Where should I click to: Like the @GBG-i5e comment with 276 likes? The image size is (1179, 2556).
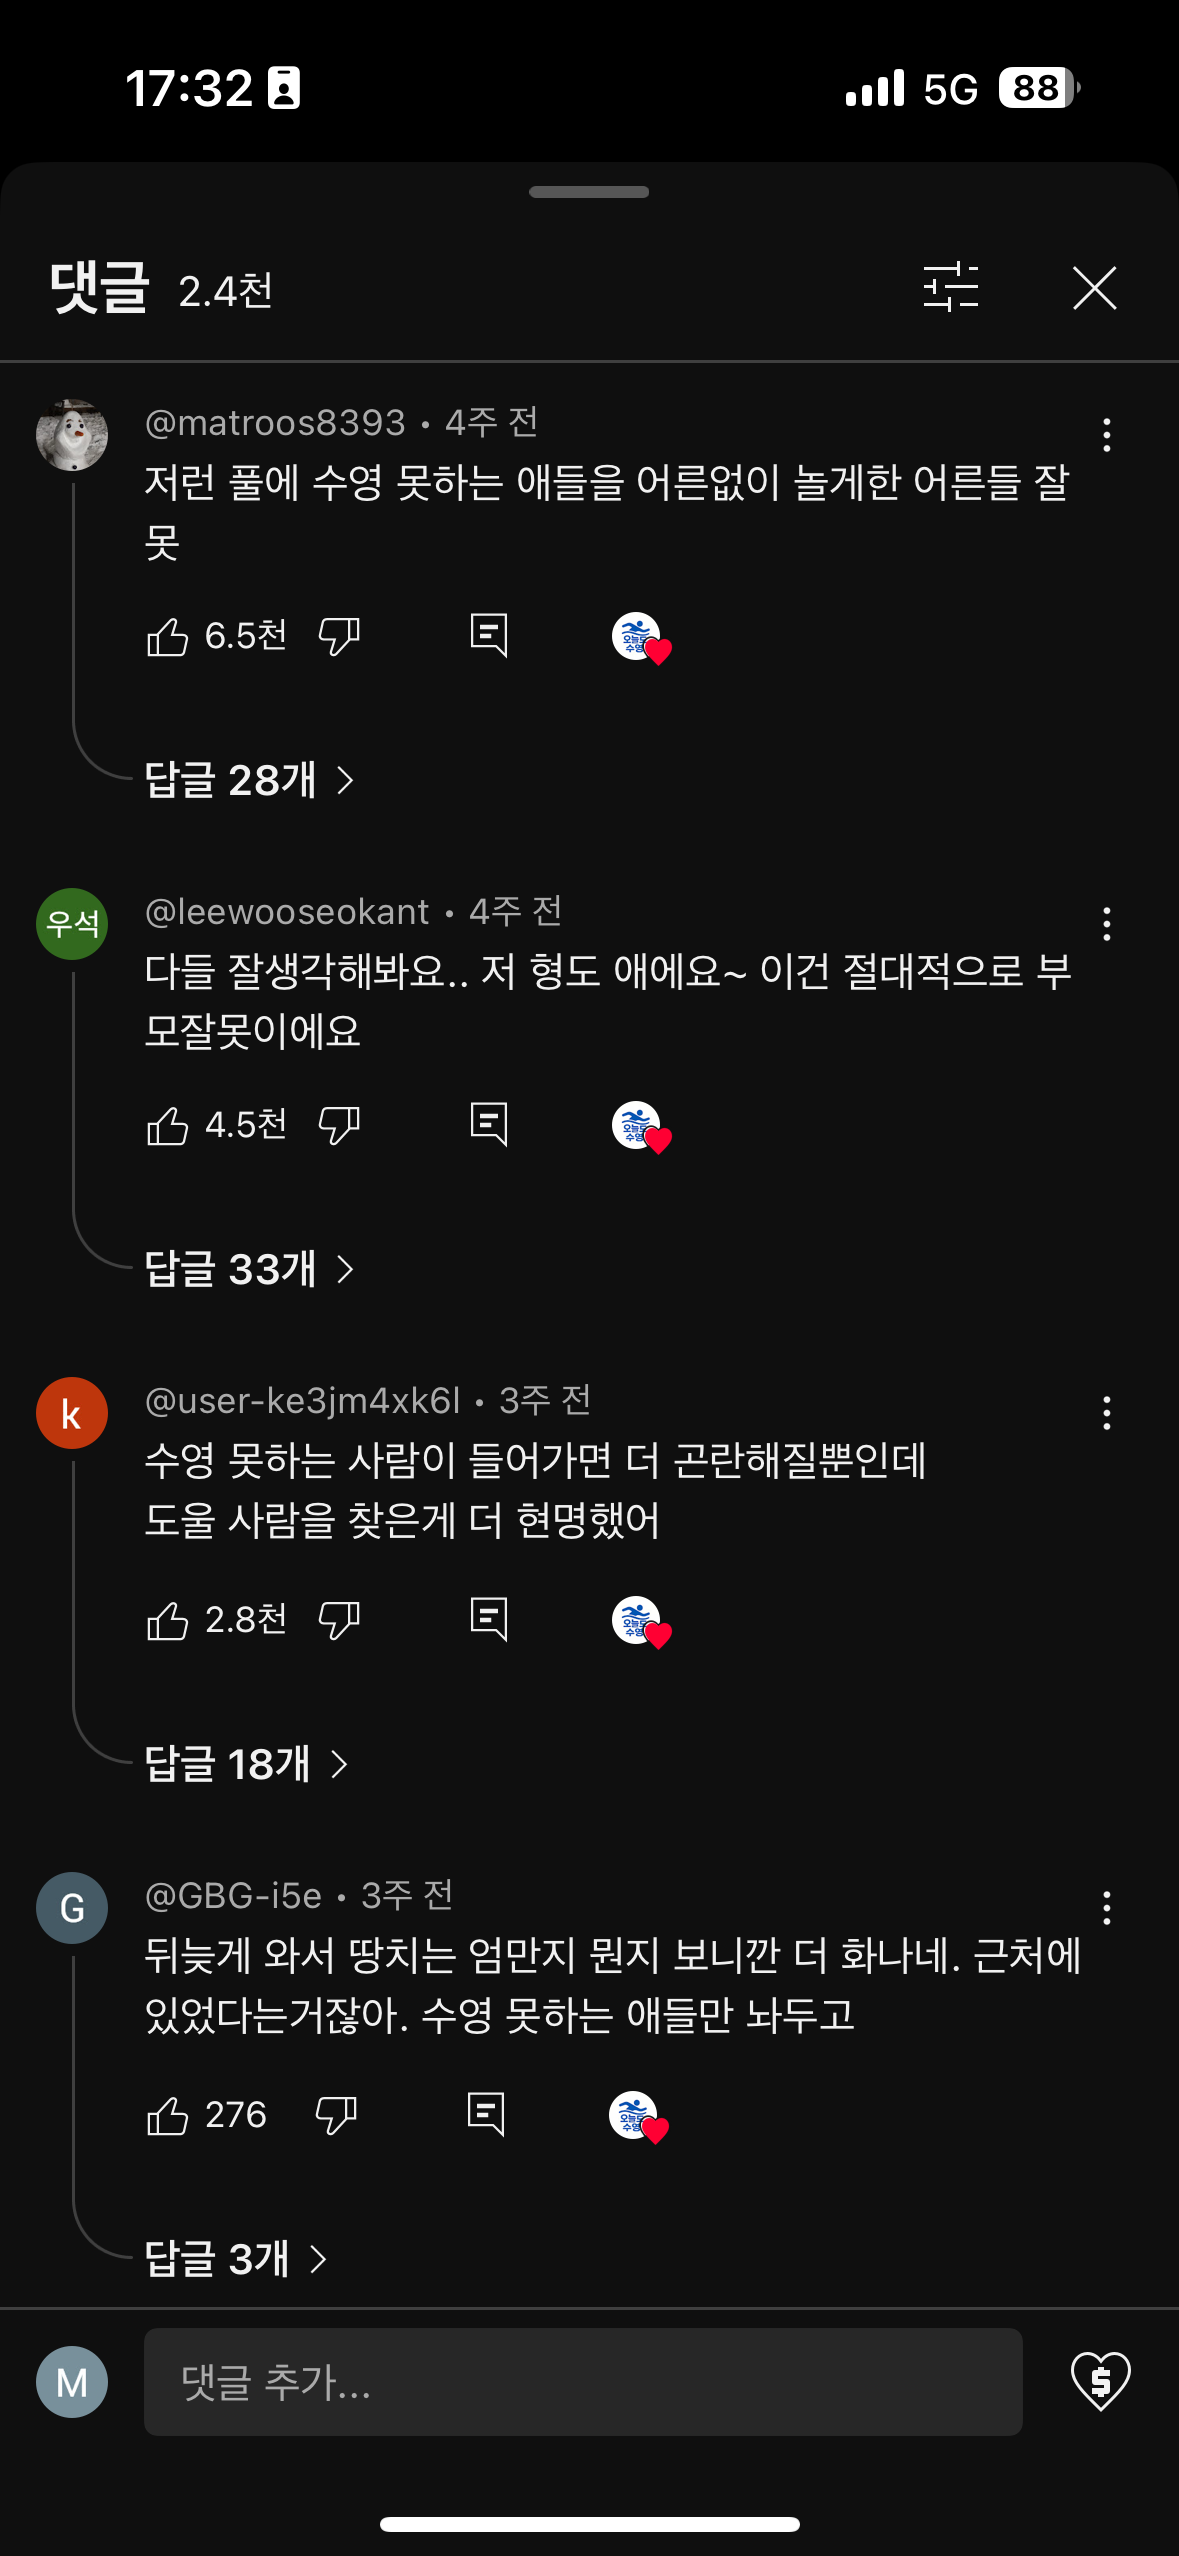[x=168, y=2115]
